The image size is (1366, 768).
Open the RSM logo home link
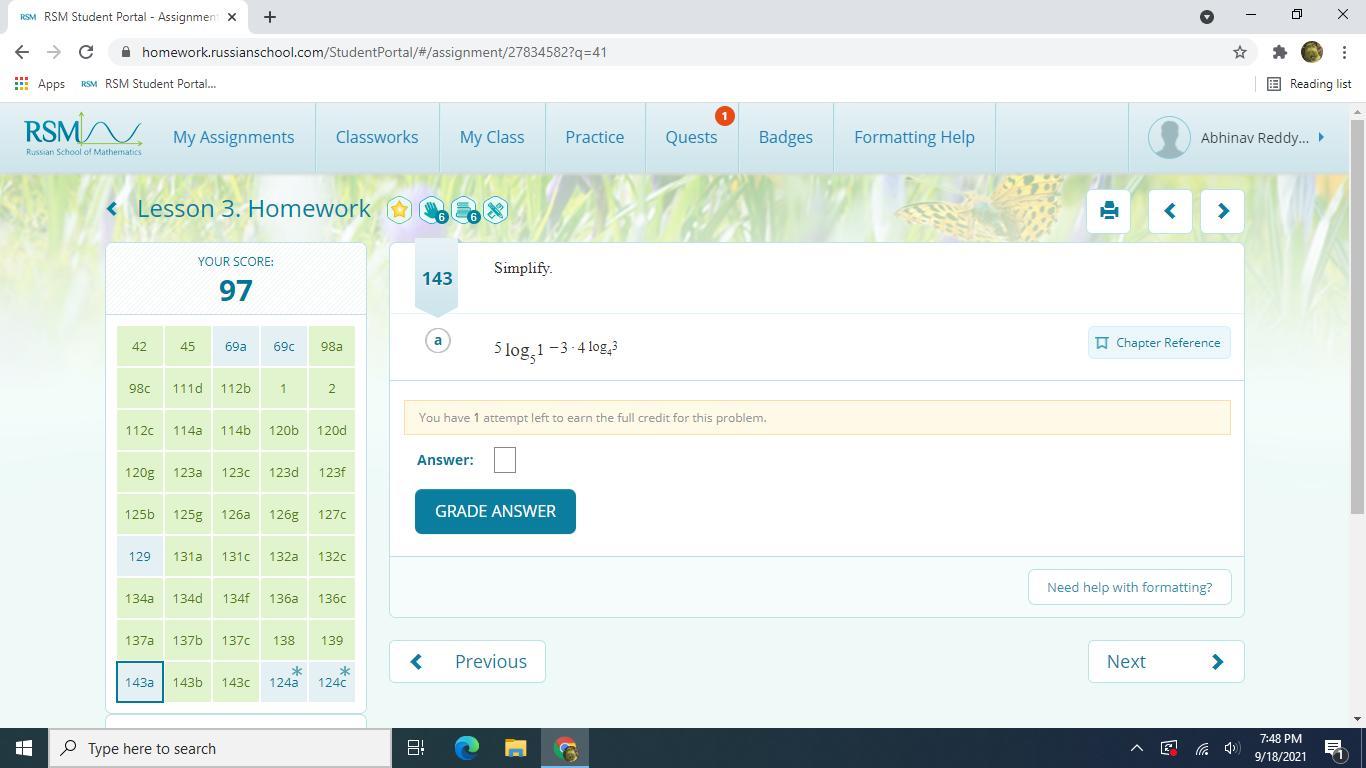[x=83, y=137]
